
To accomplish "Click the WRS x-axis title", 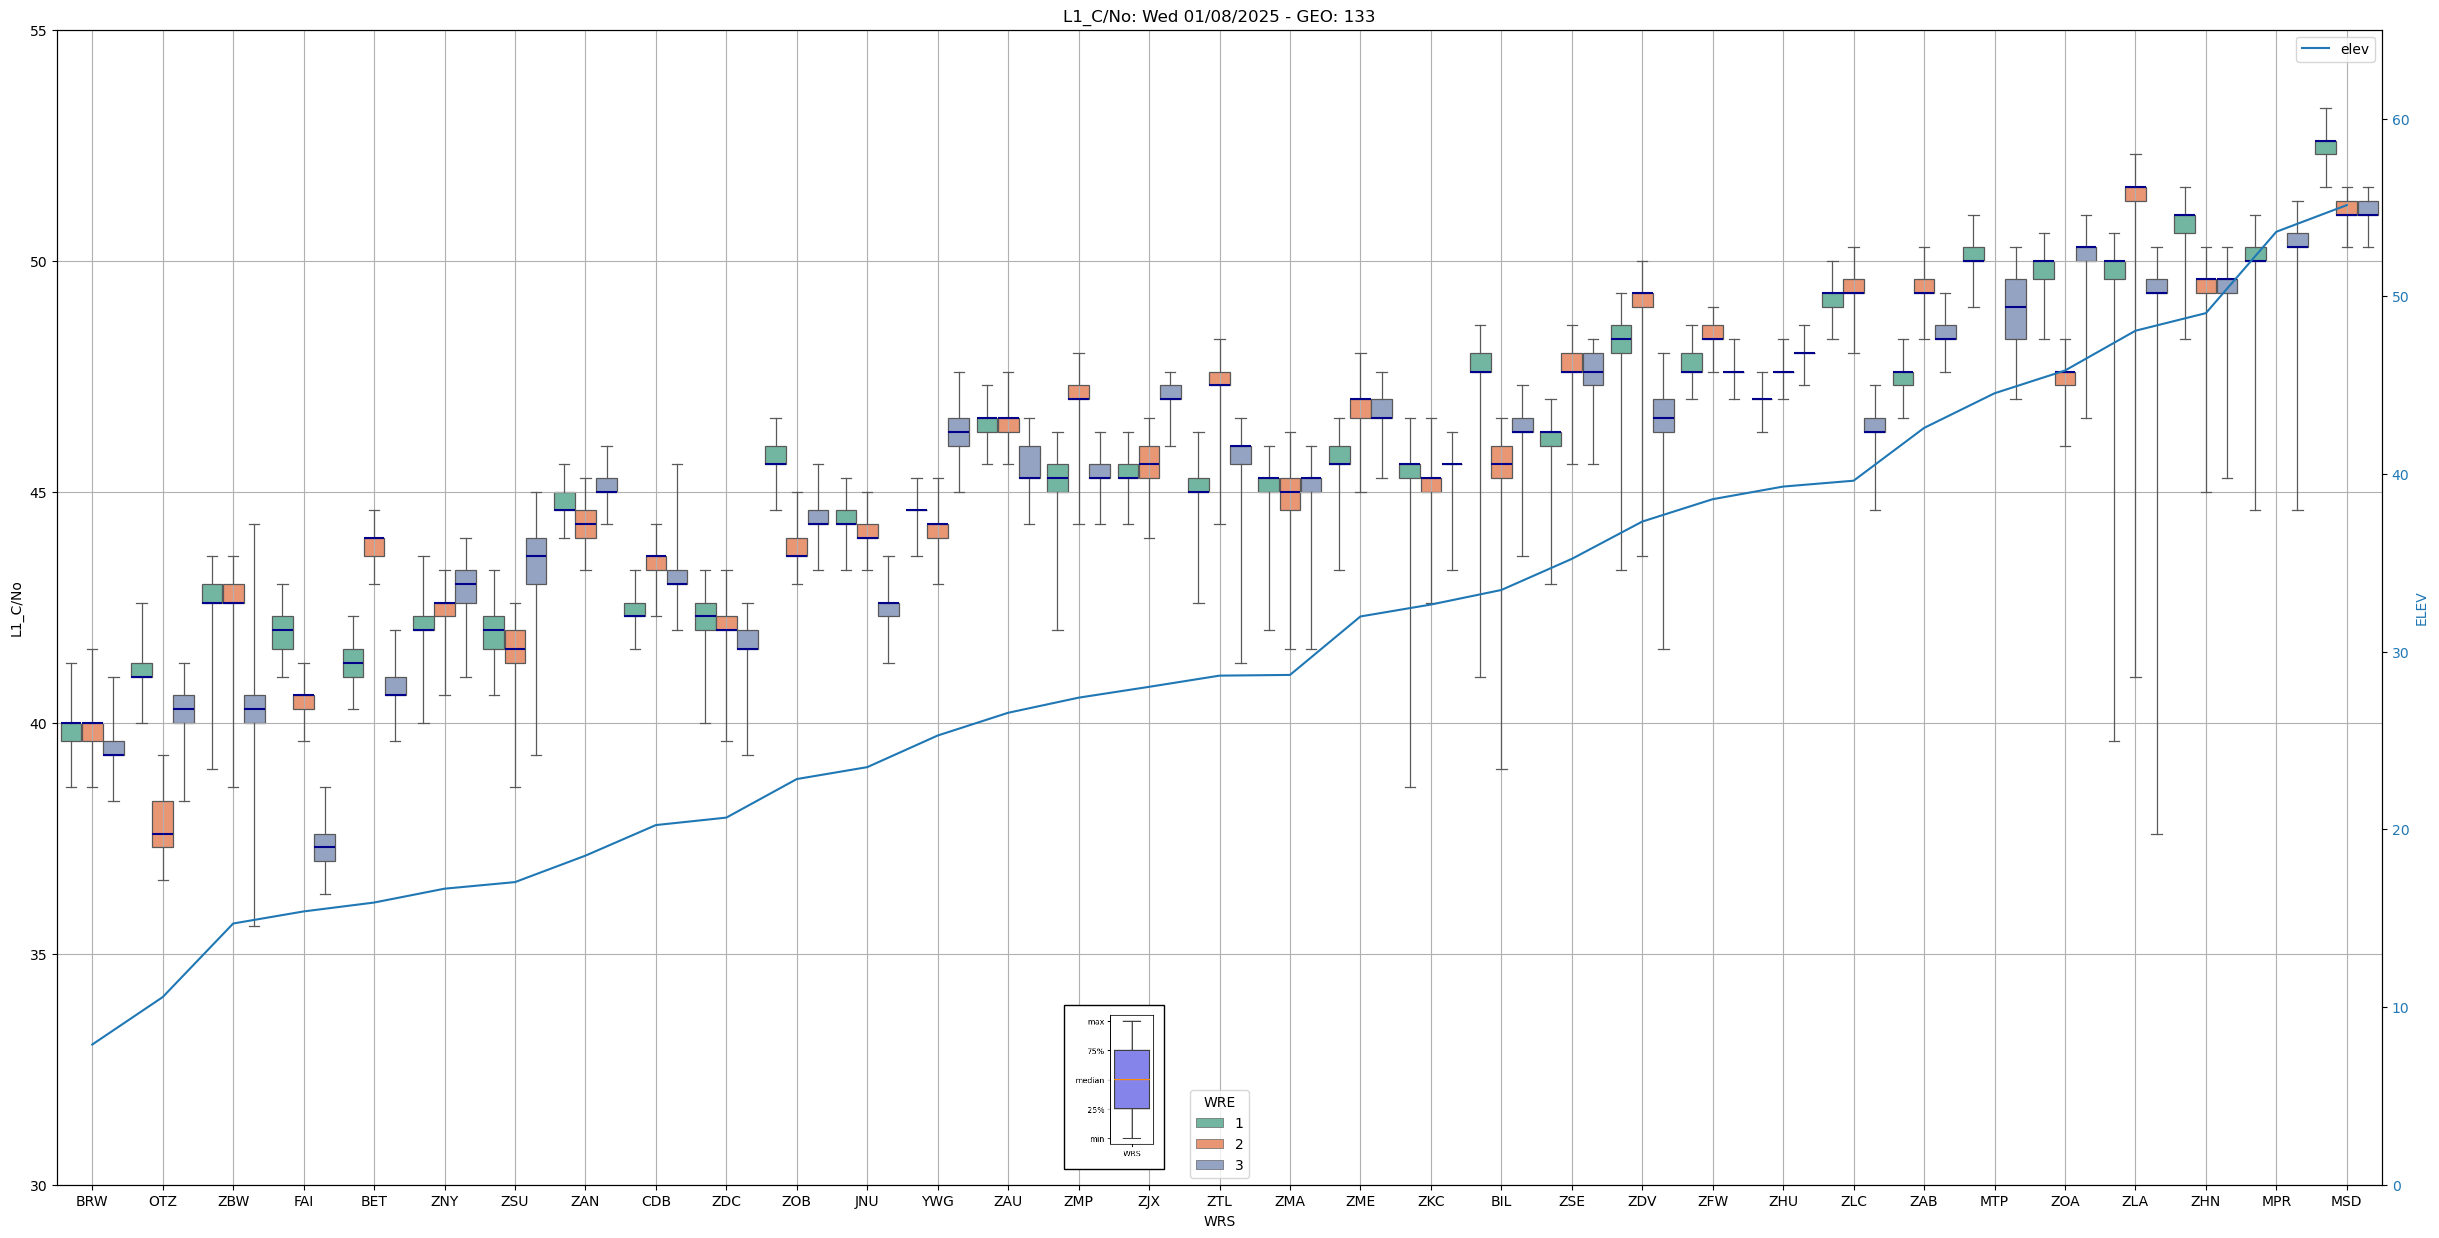I will tap(1219, 1221).
